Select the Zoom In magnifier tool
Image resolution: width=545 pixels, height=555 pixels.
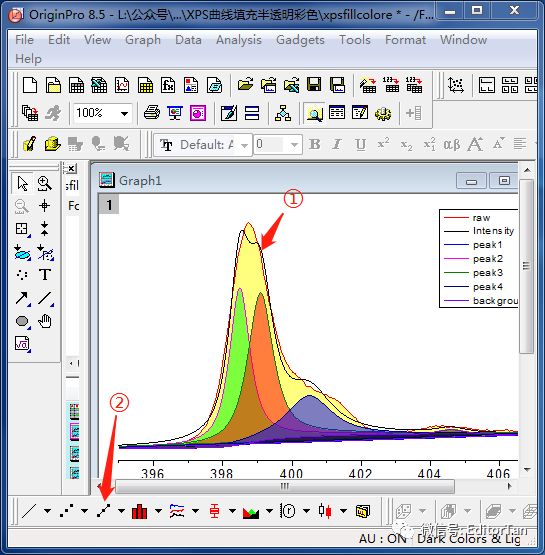(45, 183)
